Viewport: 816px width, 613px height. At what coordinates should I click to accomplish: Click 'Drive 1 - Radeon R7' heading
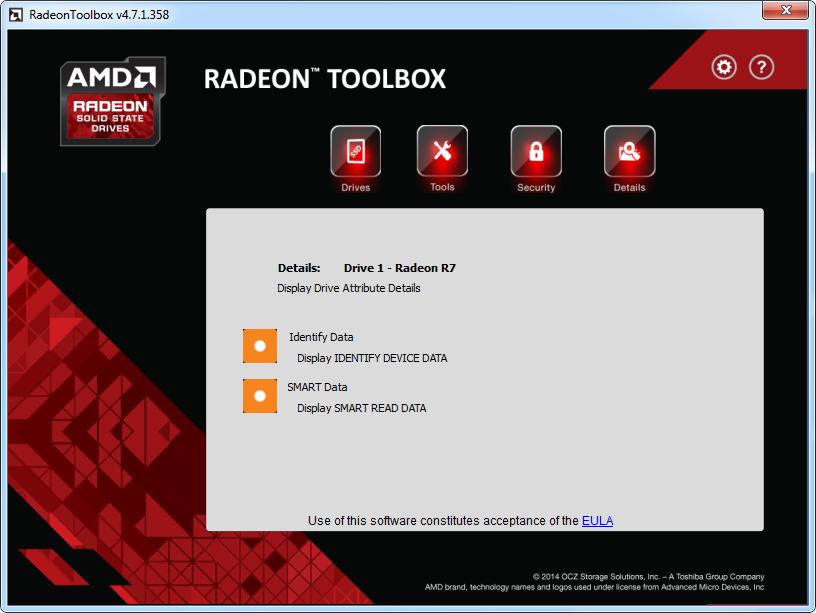point(400,268)
